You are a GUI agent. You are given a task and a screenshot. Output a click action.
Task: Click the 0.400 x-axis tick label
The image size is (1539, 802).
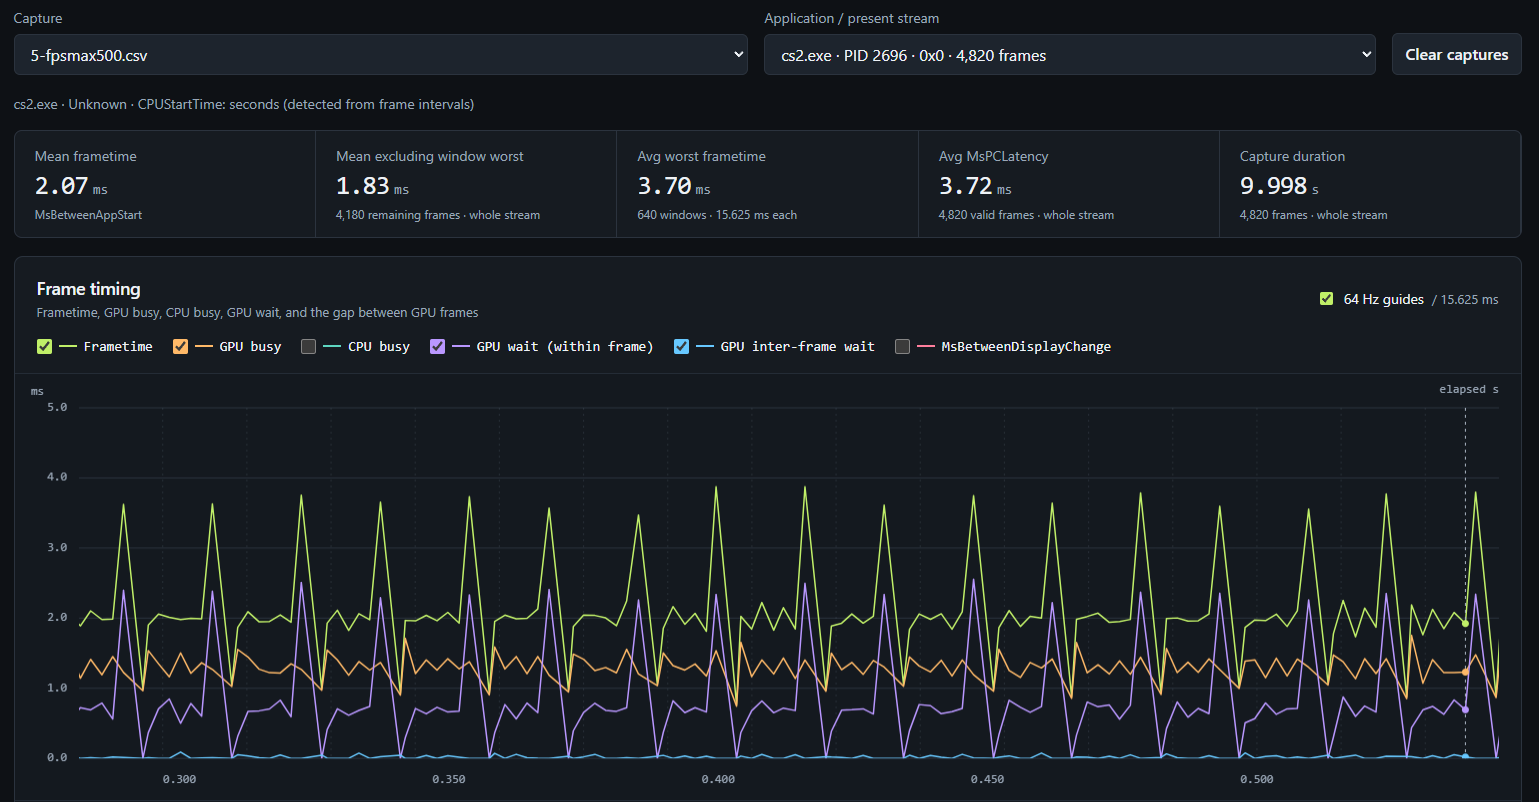click(718, 779)
